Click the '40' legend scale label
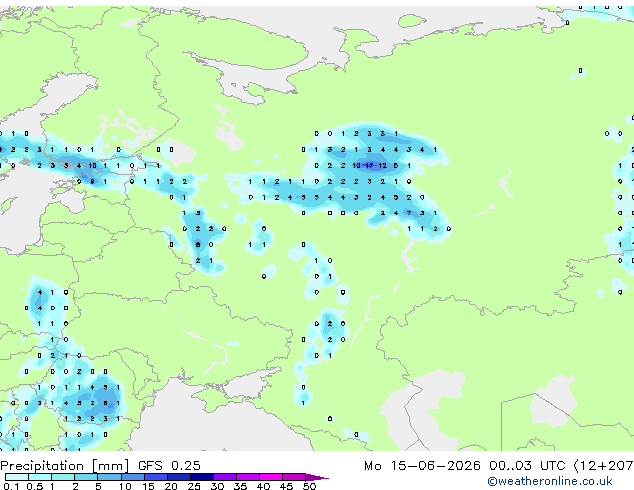This screenshot has height=490, width=634. pos(263,486)
